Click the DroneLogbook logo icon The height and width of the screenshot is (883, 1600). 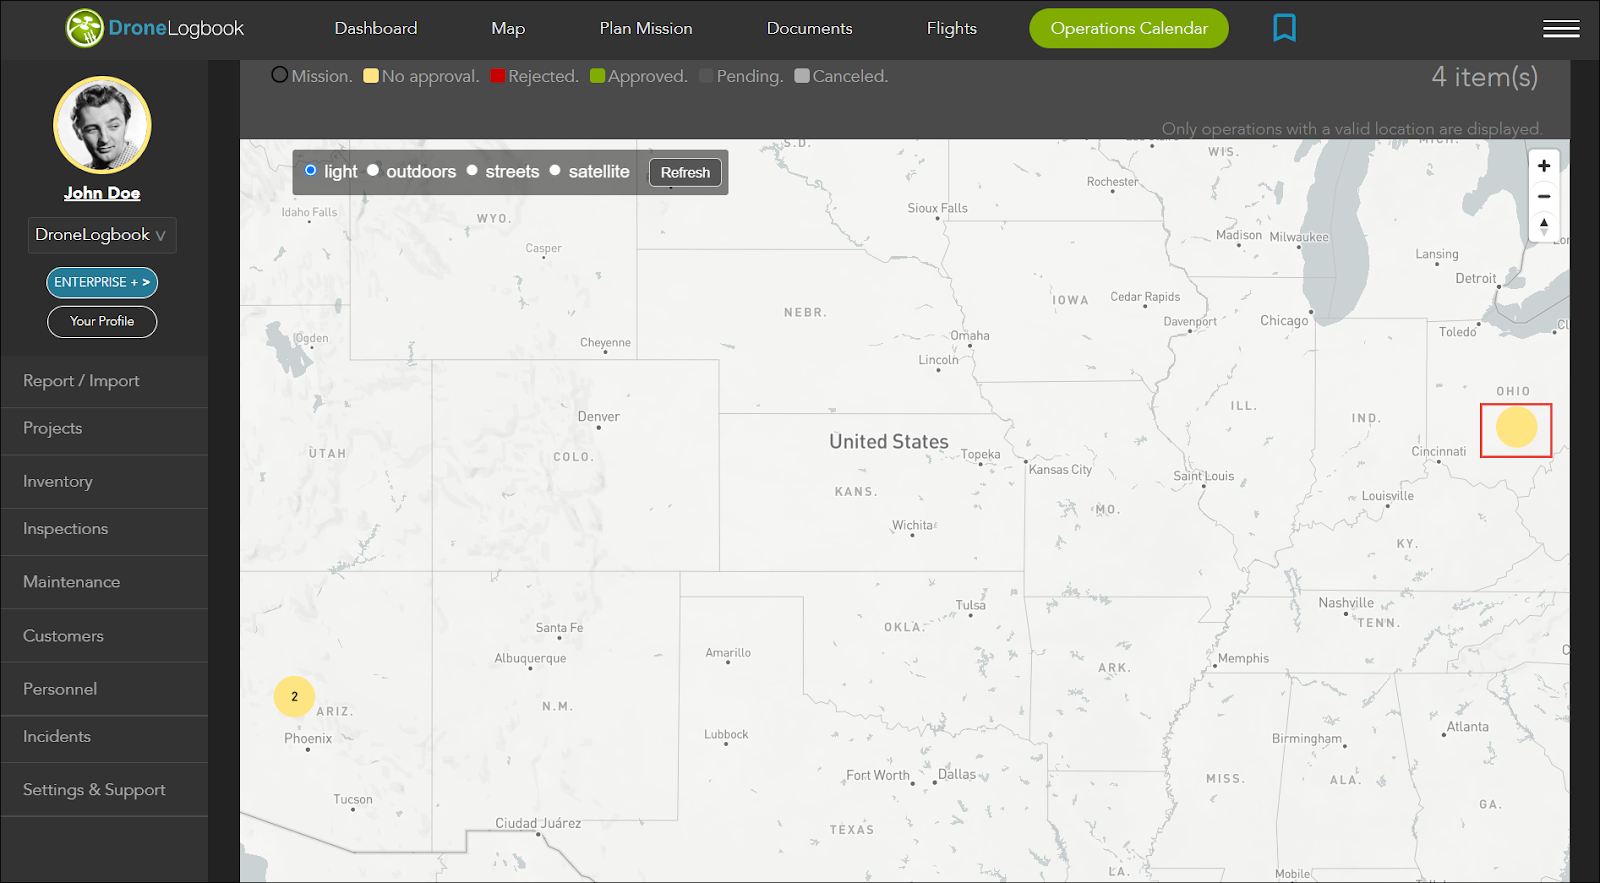pyautogui.click(x=85, y=28)
